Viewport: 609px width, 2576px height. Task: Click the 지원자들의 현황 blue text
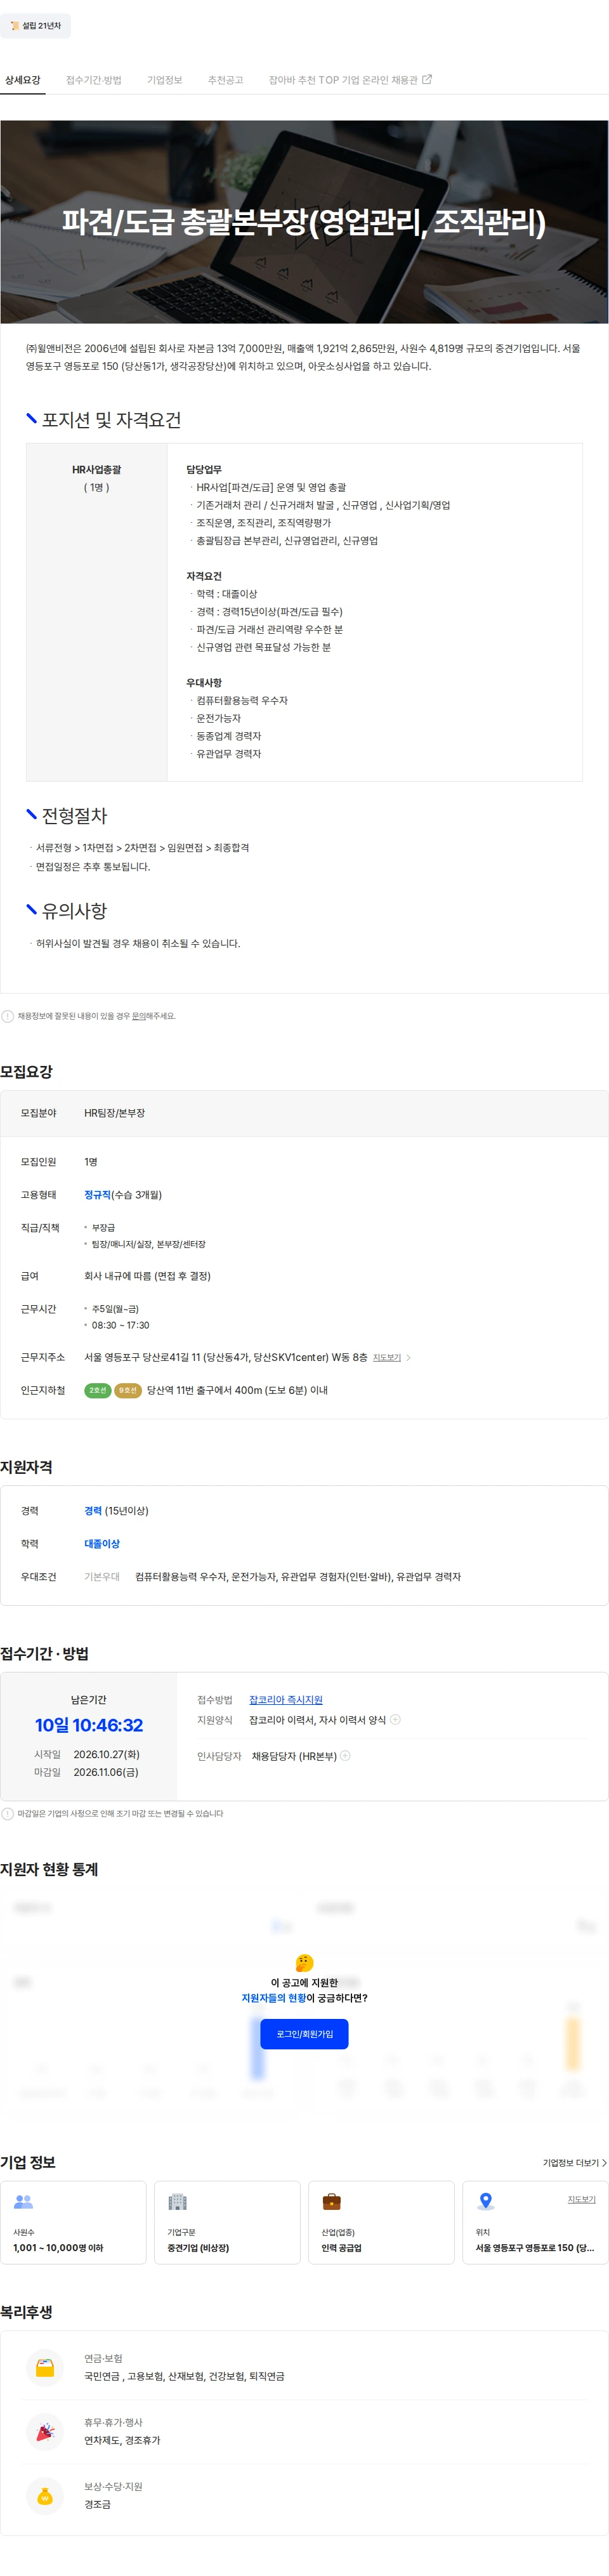274,1998
